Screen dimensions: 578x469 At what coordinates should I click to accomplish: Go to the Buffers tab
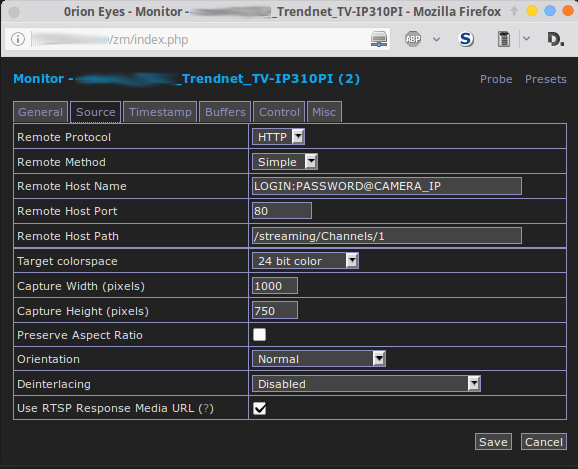tap(225, 112)
